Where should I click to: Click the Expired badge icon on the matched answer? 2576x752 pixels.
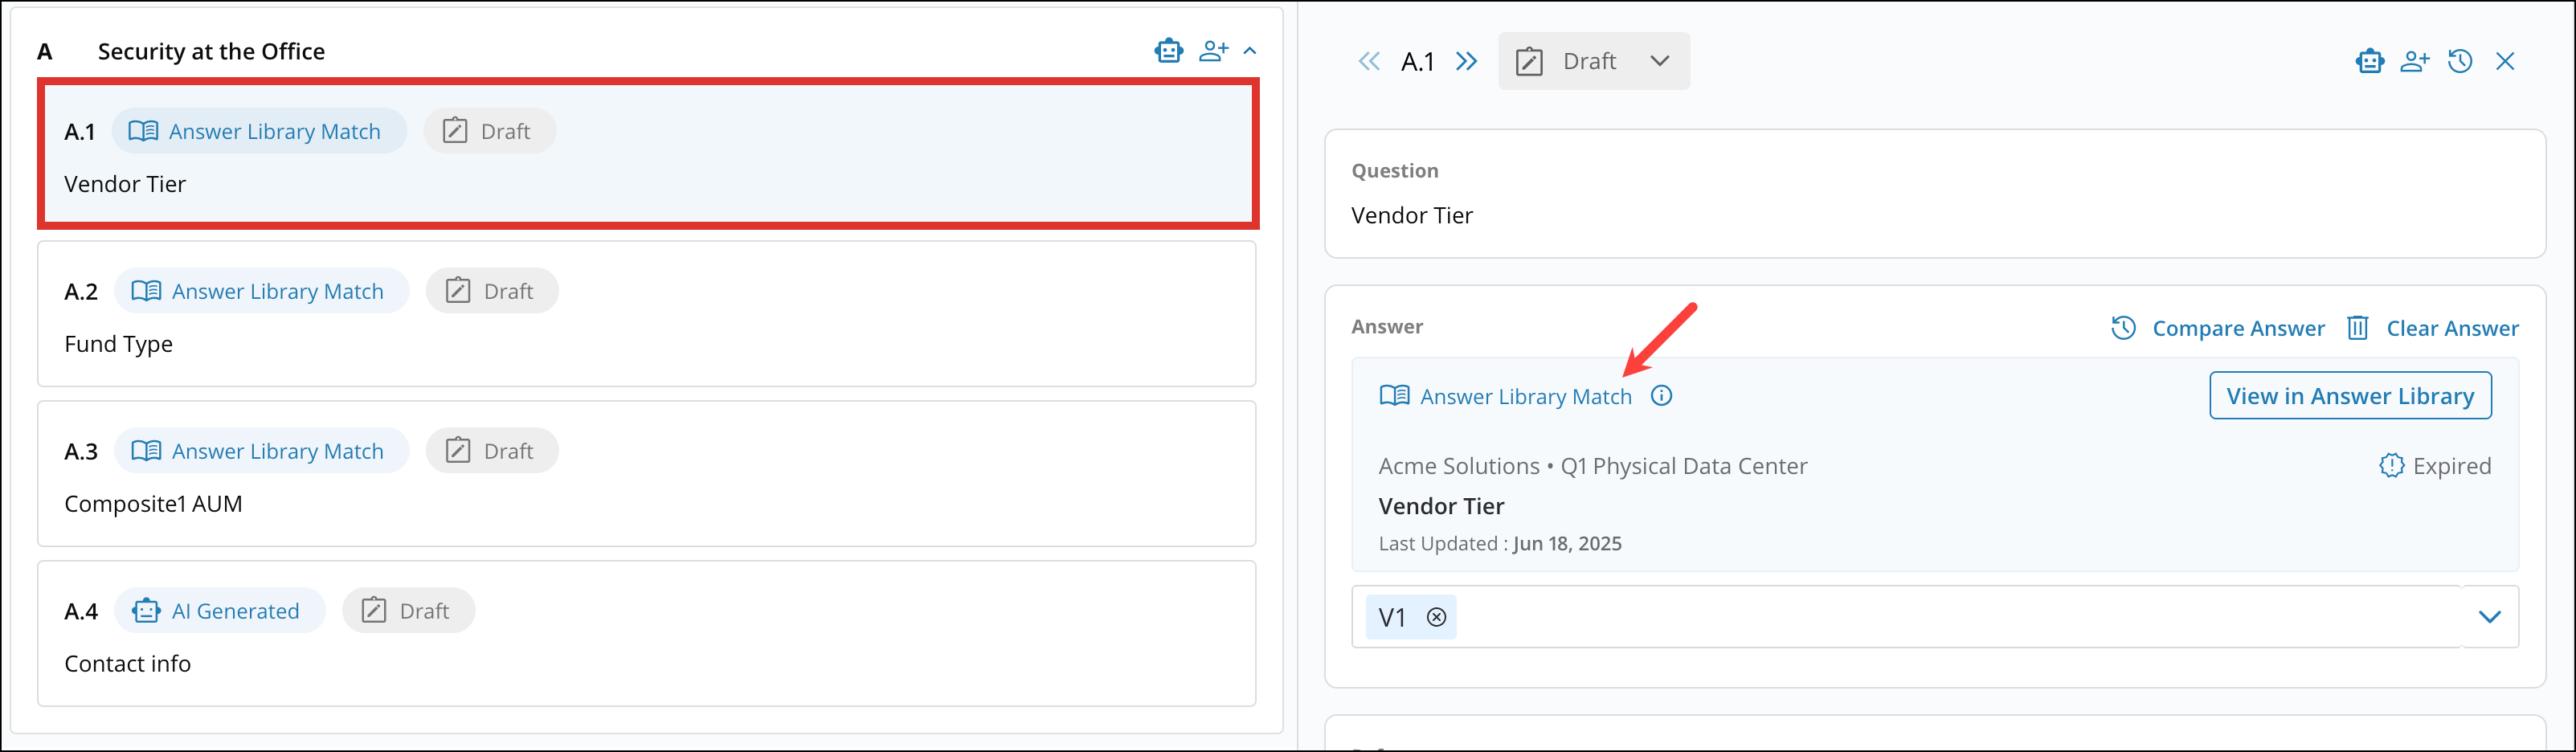click(2392, 465)
